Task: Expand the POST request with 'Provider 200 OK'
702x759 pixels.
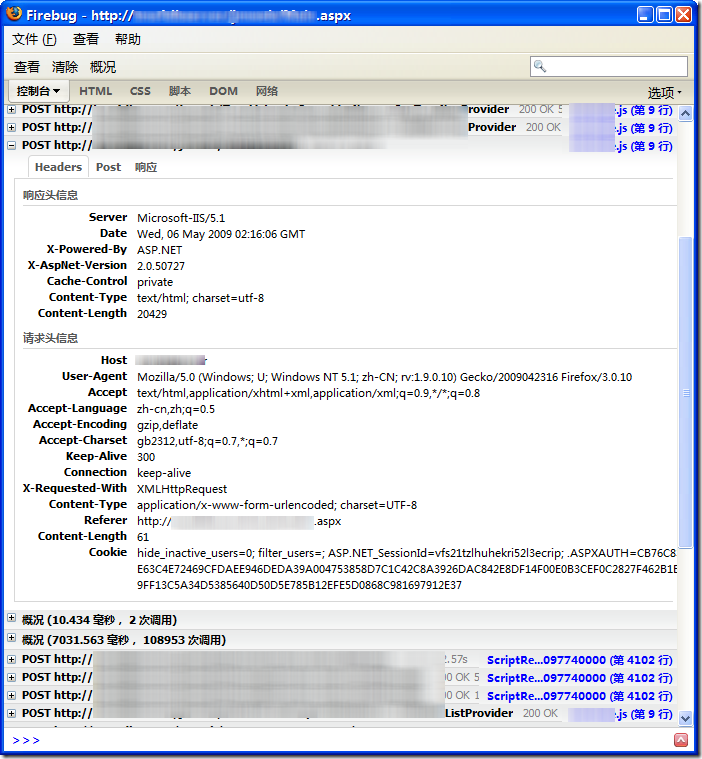Action: pyautogui.click(x=12, y=127)
